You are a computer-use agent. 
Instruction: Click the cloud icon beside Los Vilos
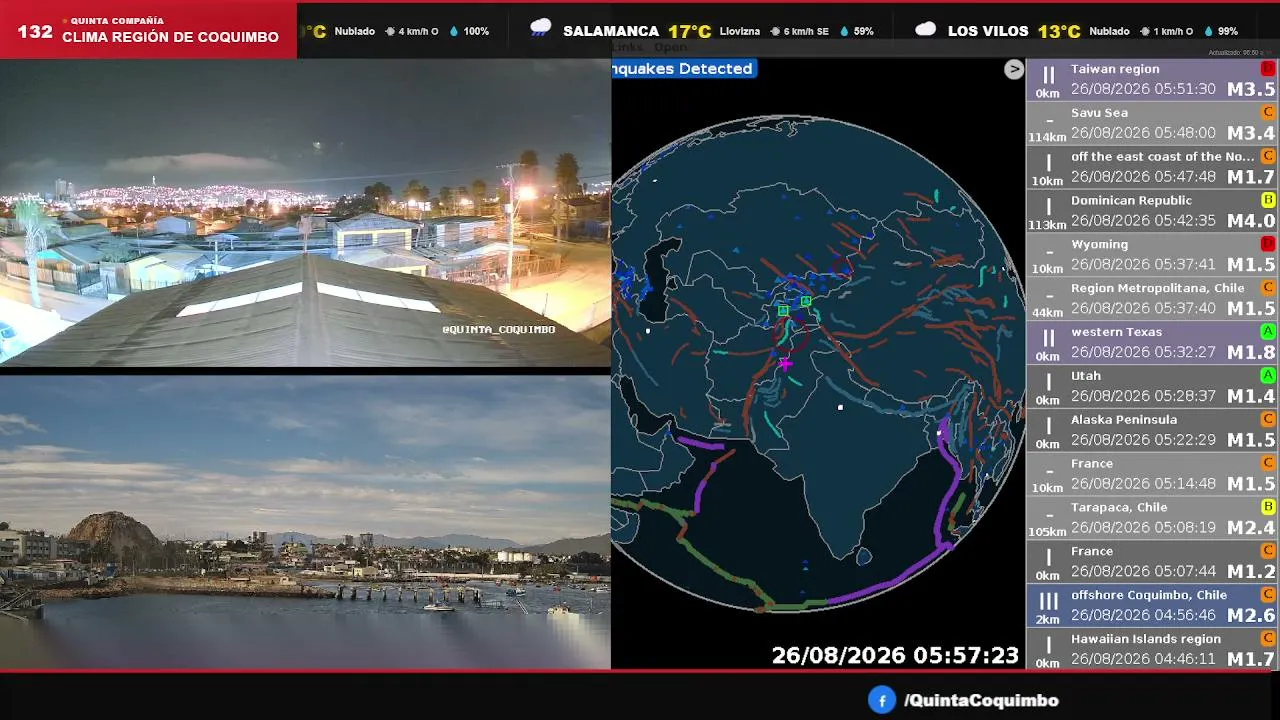pyautogui.click(x=926, y=29)
